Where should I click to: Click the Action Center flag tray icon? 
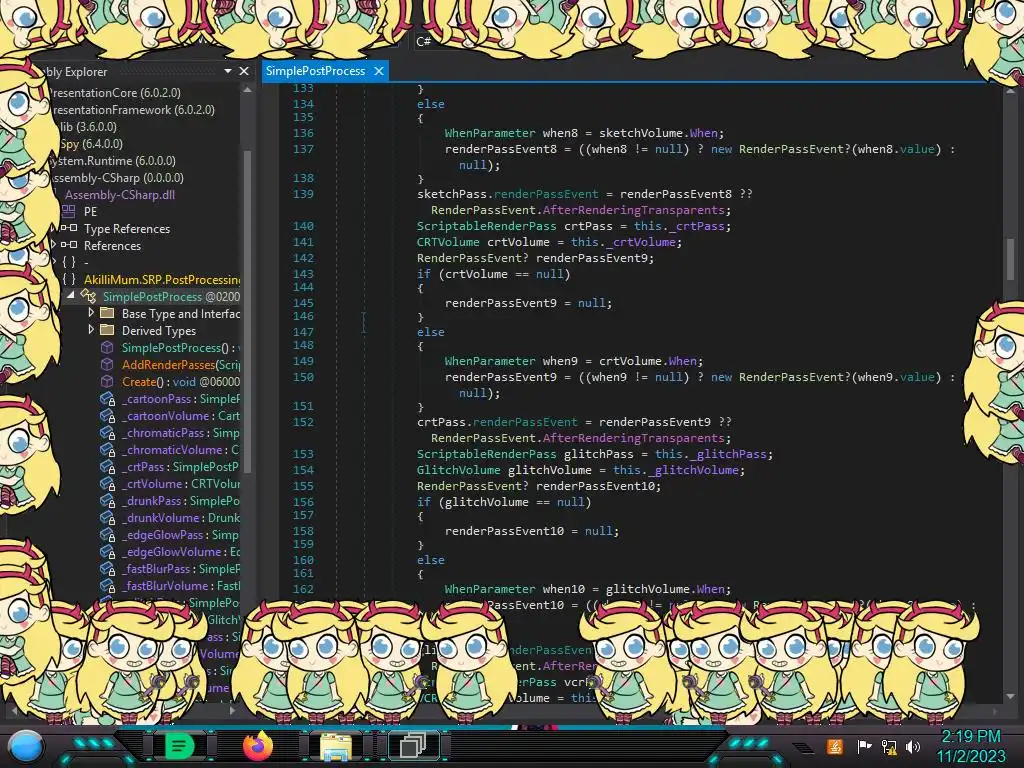(864, 746)
